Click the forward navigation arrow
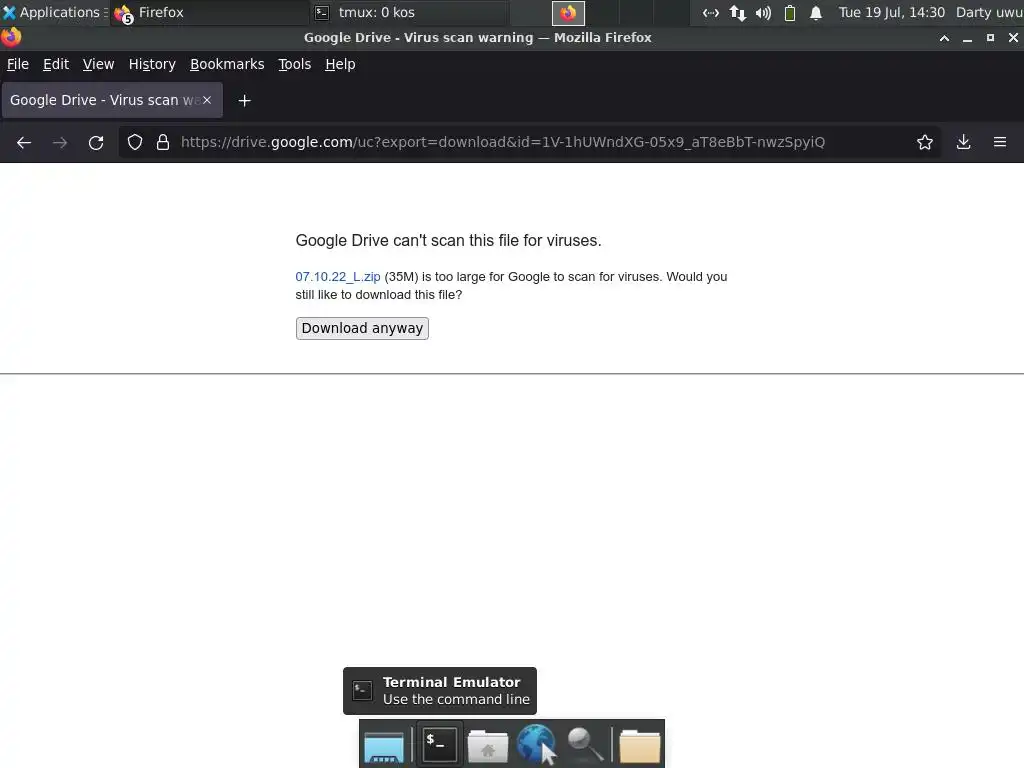Screen dimensions: 1024x768 [x=60, y=142]
